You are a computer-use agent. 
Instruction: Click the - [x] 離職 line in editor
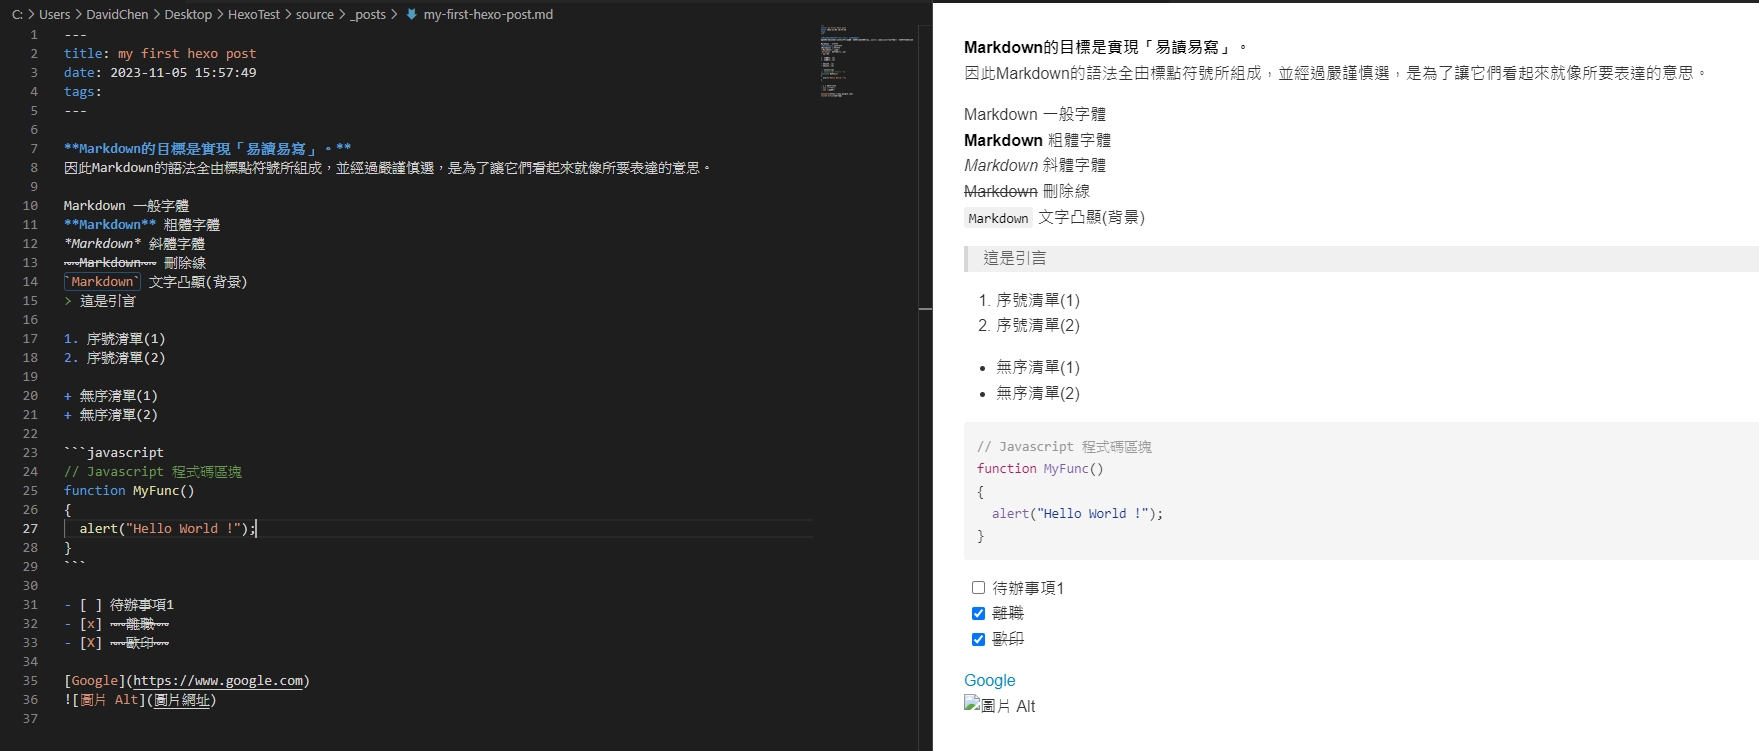tap(117, 624)
